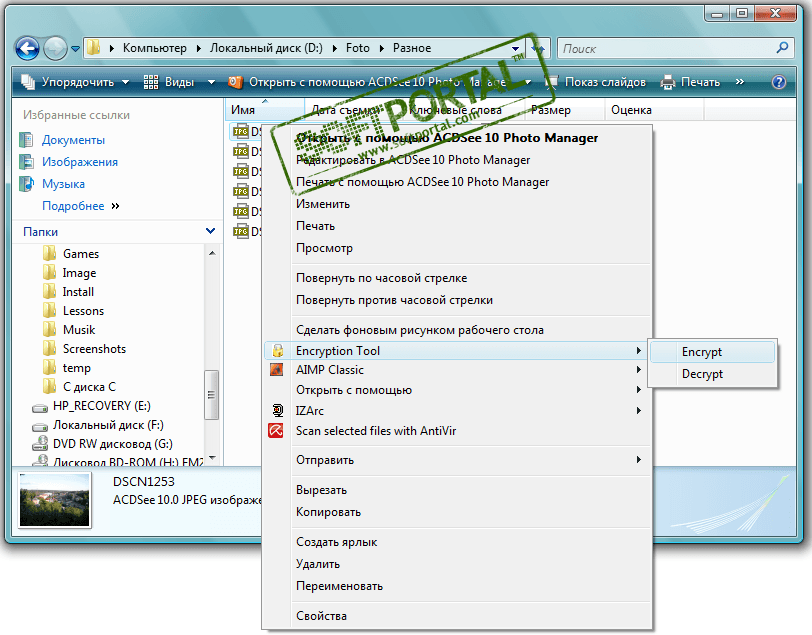Collapse the Папки folders pane

point(210,231)
